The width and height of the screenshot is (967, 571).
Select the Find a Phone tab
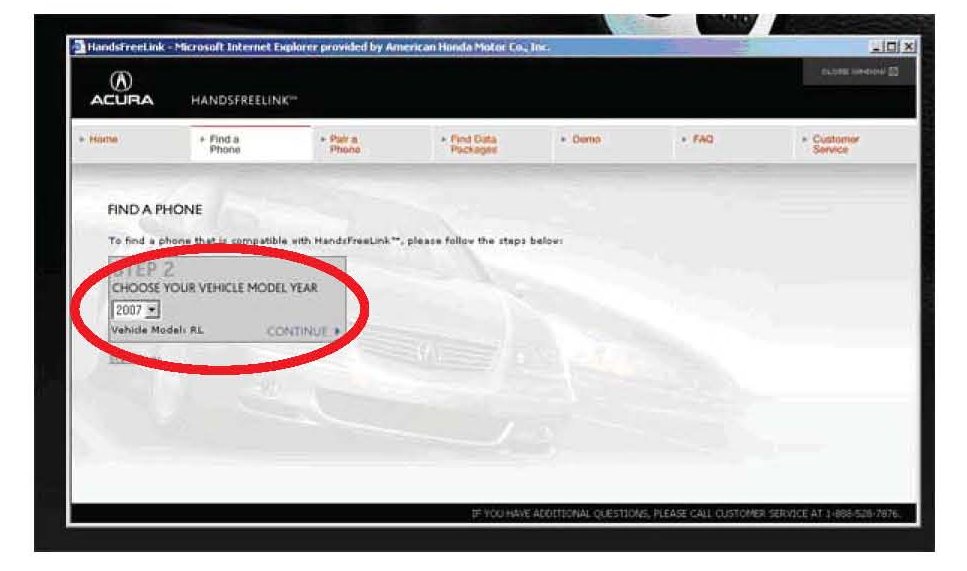coord(225,145)
